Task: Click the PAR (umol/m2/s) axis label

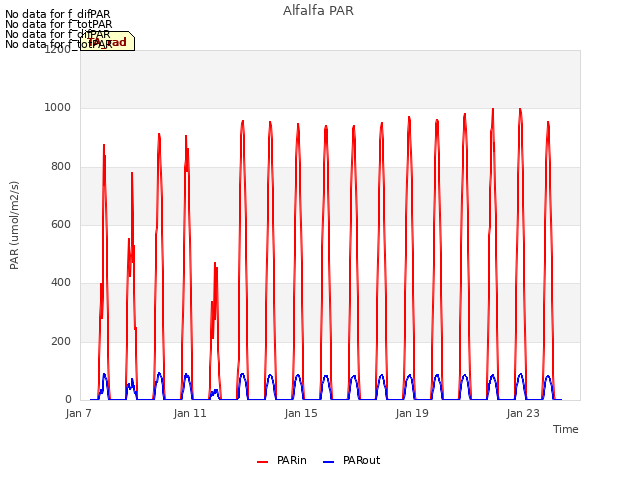Action: click(14, 225)
